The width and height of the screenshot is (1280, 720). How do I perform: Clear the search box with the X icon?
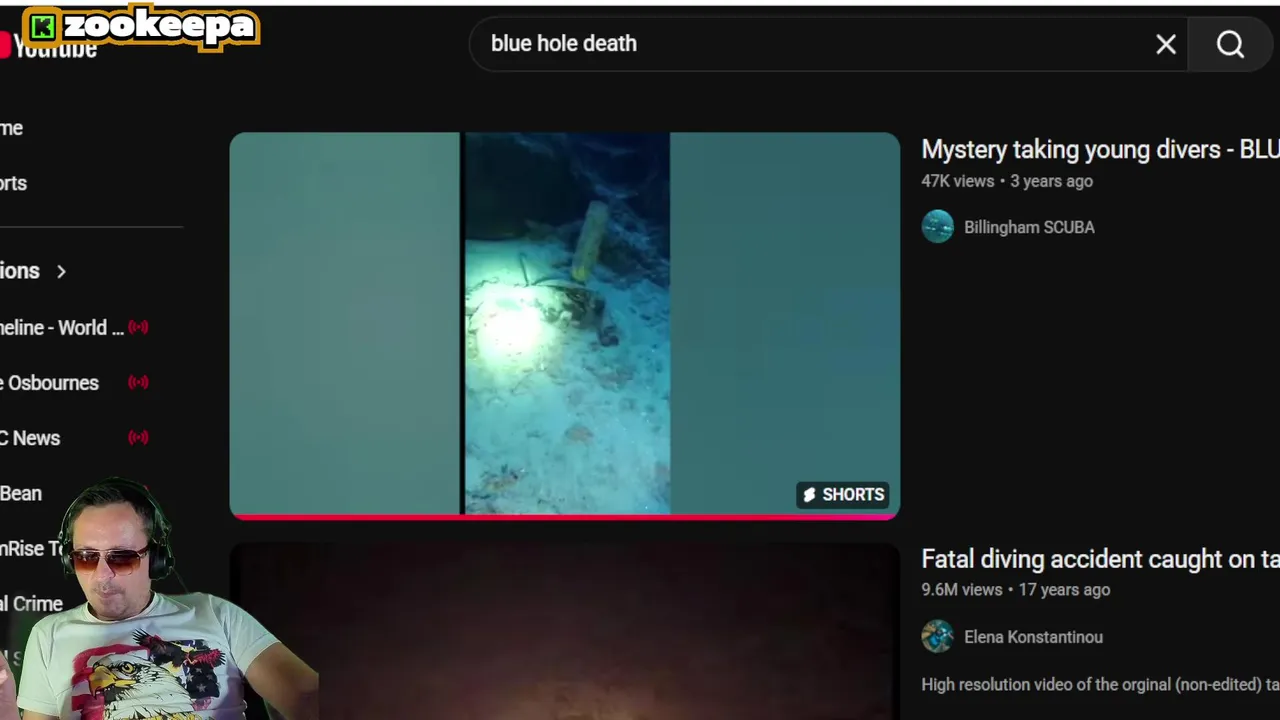tap(1166, 44)
